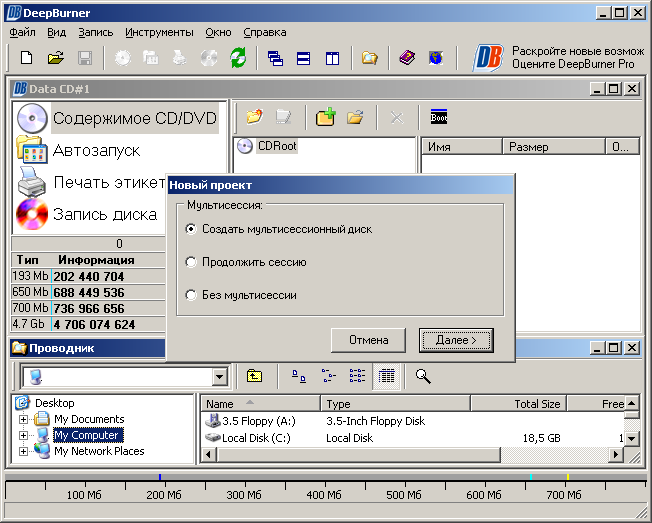Click the scroll left arrow in Проводник list

pos(209,455)
